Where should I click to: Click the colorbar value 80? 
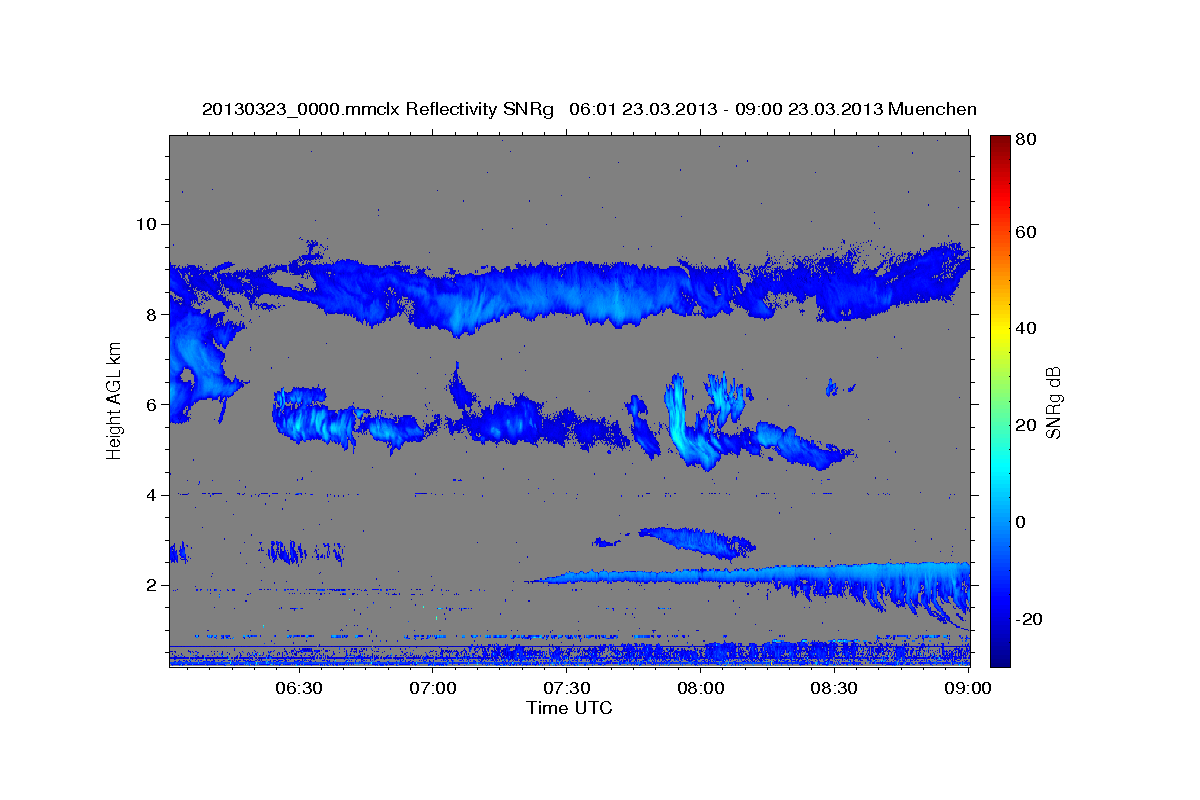(1028, 140)
